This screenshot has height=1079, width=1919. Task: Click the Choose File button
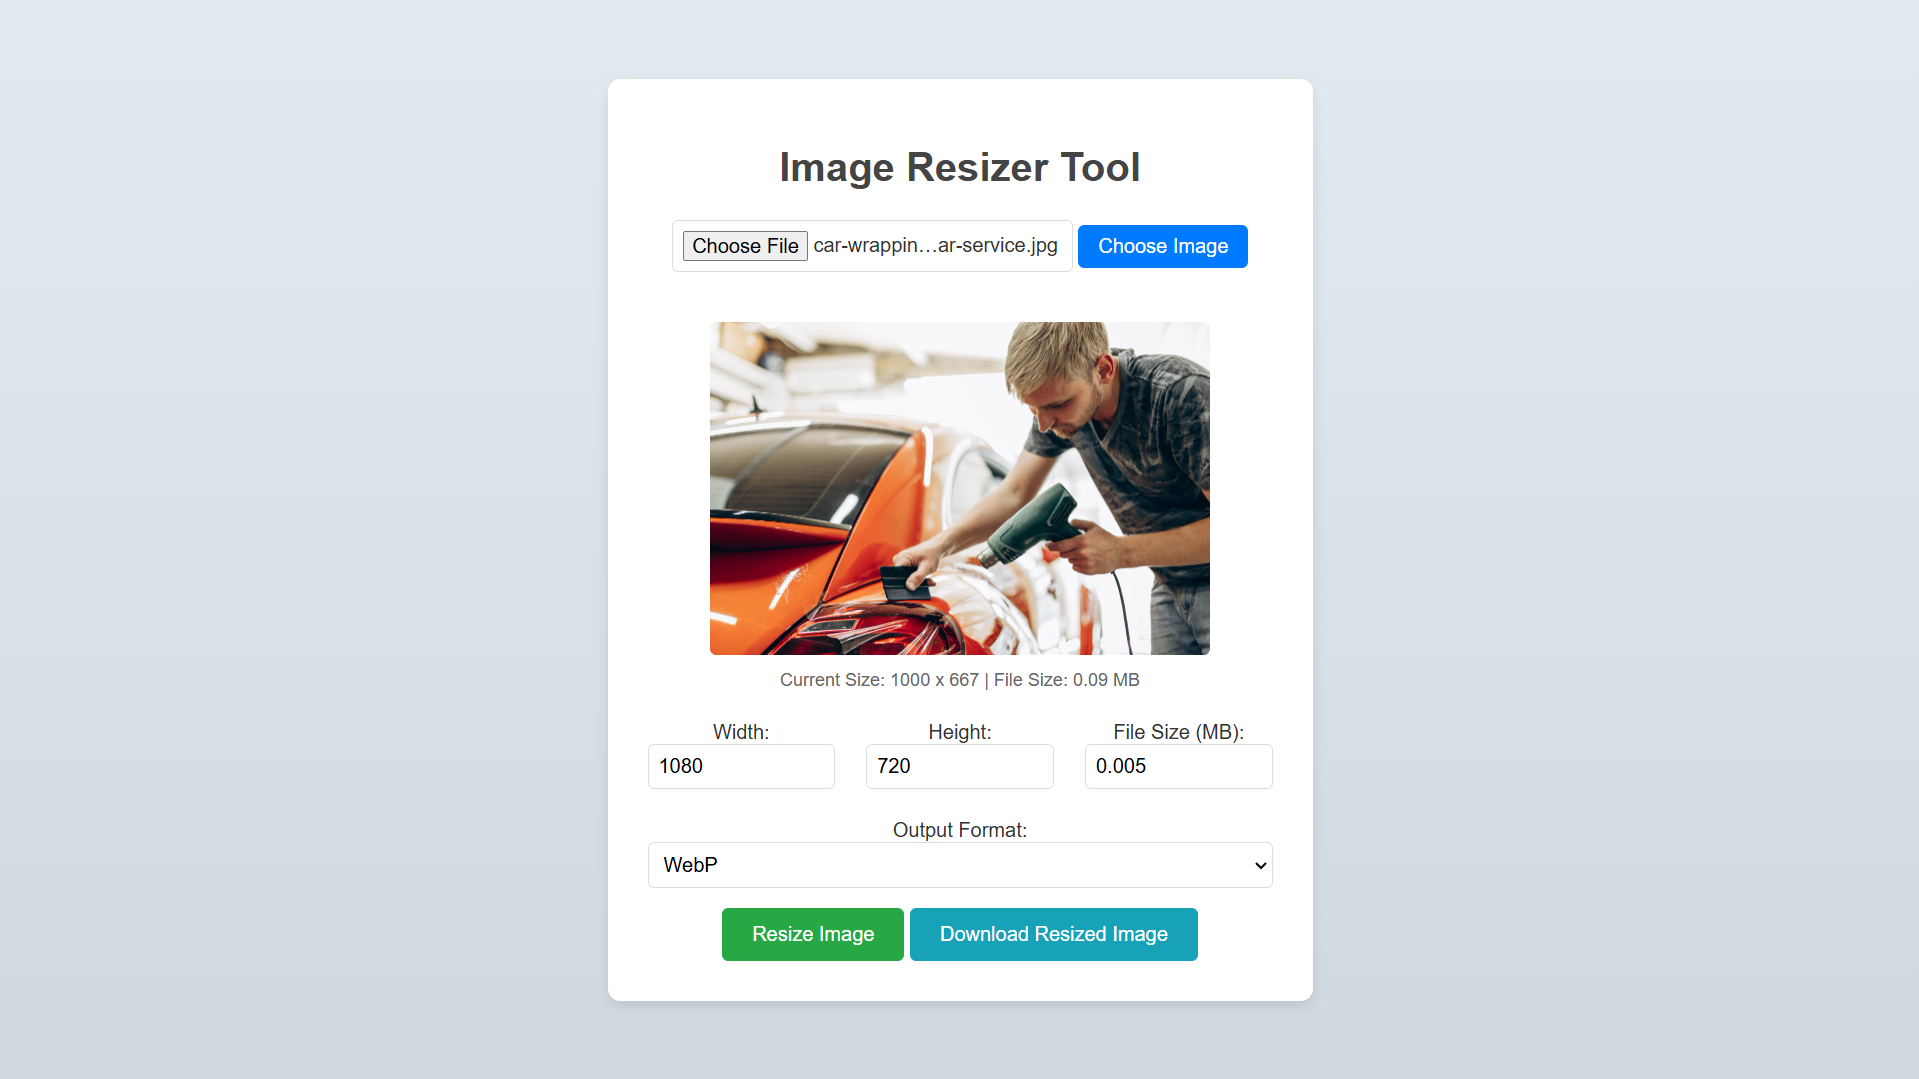(745, 246)
